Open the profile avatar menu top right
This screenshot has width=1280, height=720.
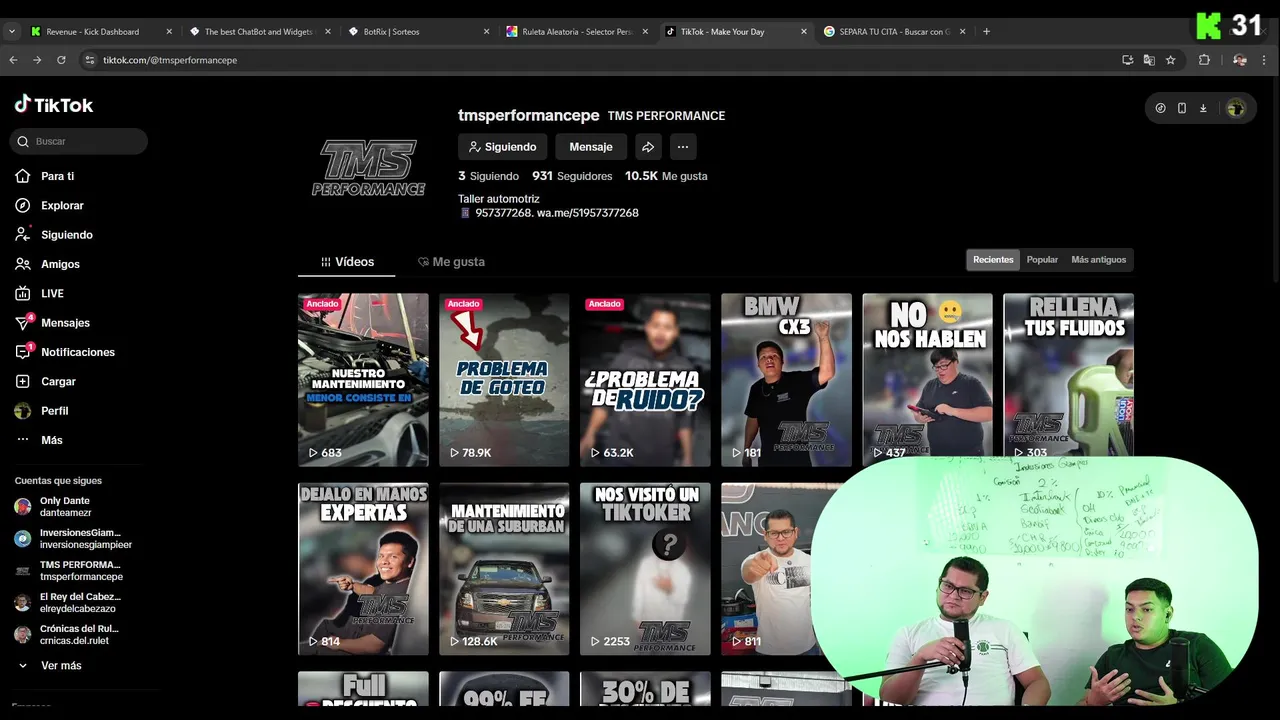pos(1236,108)
